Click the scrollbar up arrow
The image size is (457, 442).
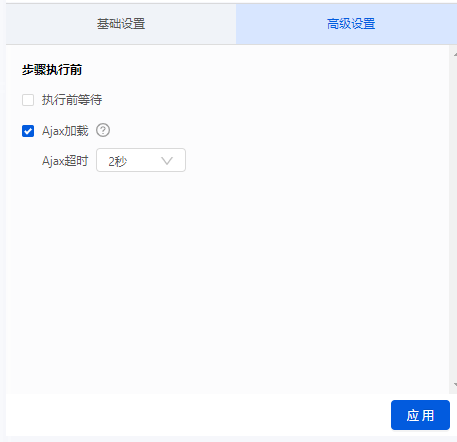[x=455, y=54]
